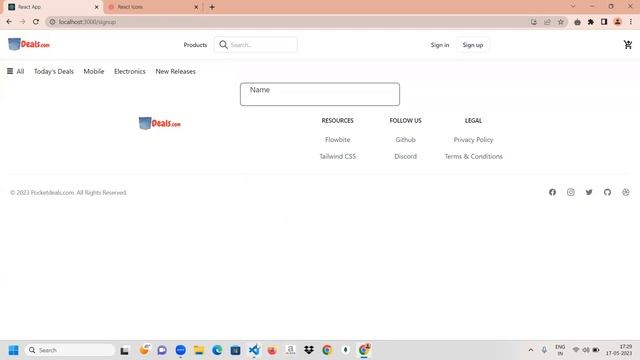
Task: Open the Tailwind CSS link
Action: [338, 156]
